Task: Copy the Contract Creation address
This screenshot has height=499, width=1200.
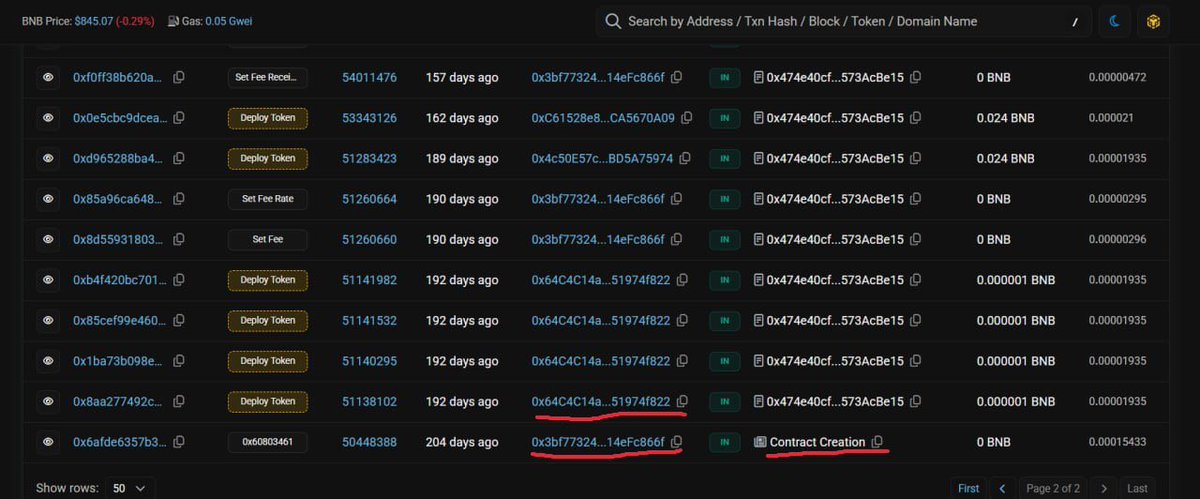Action: pyautogui.click(x=877, y=442)
